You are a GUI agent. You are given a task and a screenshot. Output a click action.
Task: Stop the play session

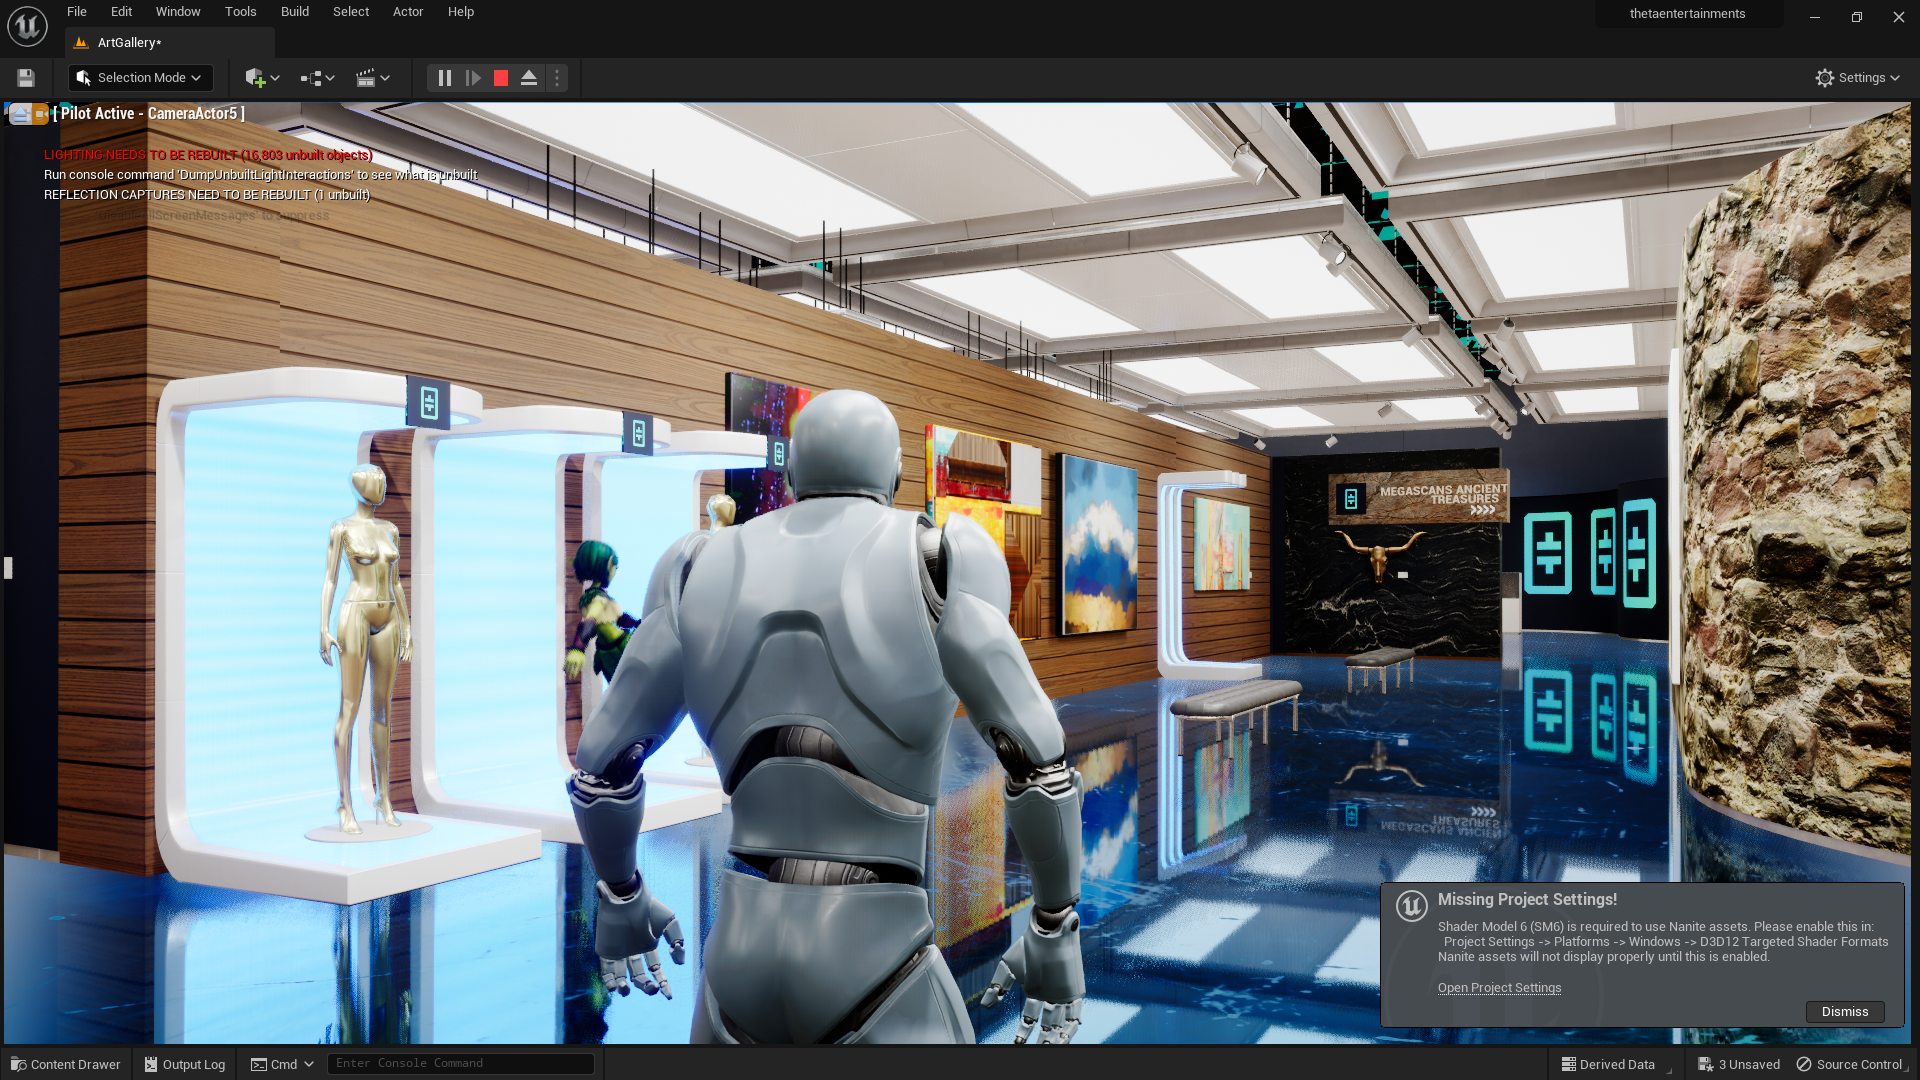(501, 78)
